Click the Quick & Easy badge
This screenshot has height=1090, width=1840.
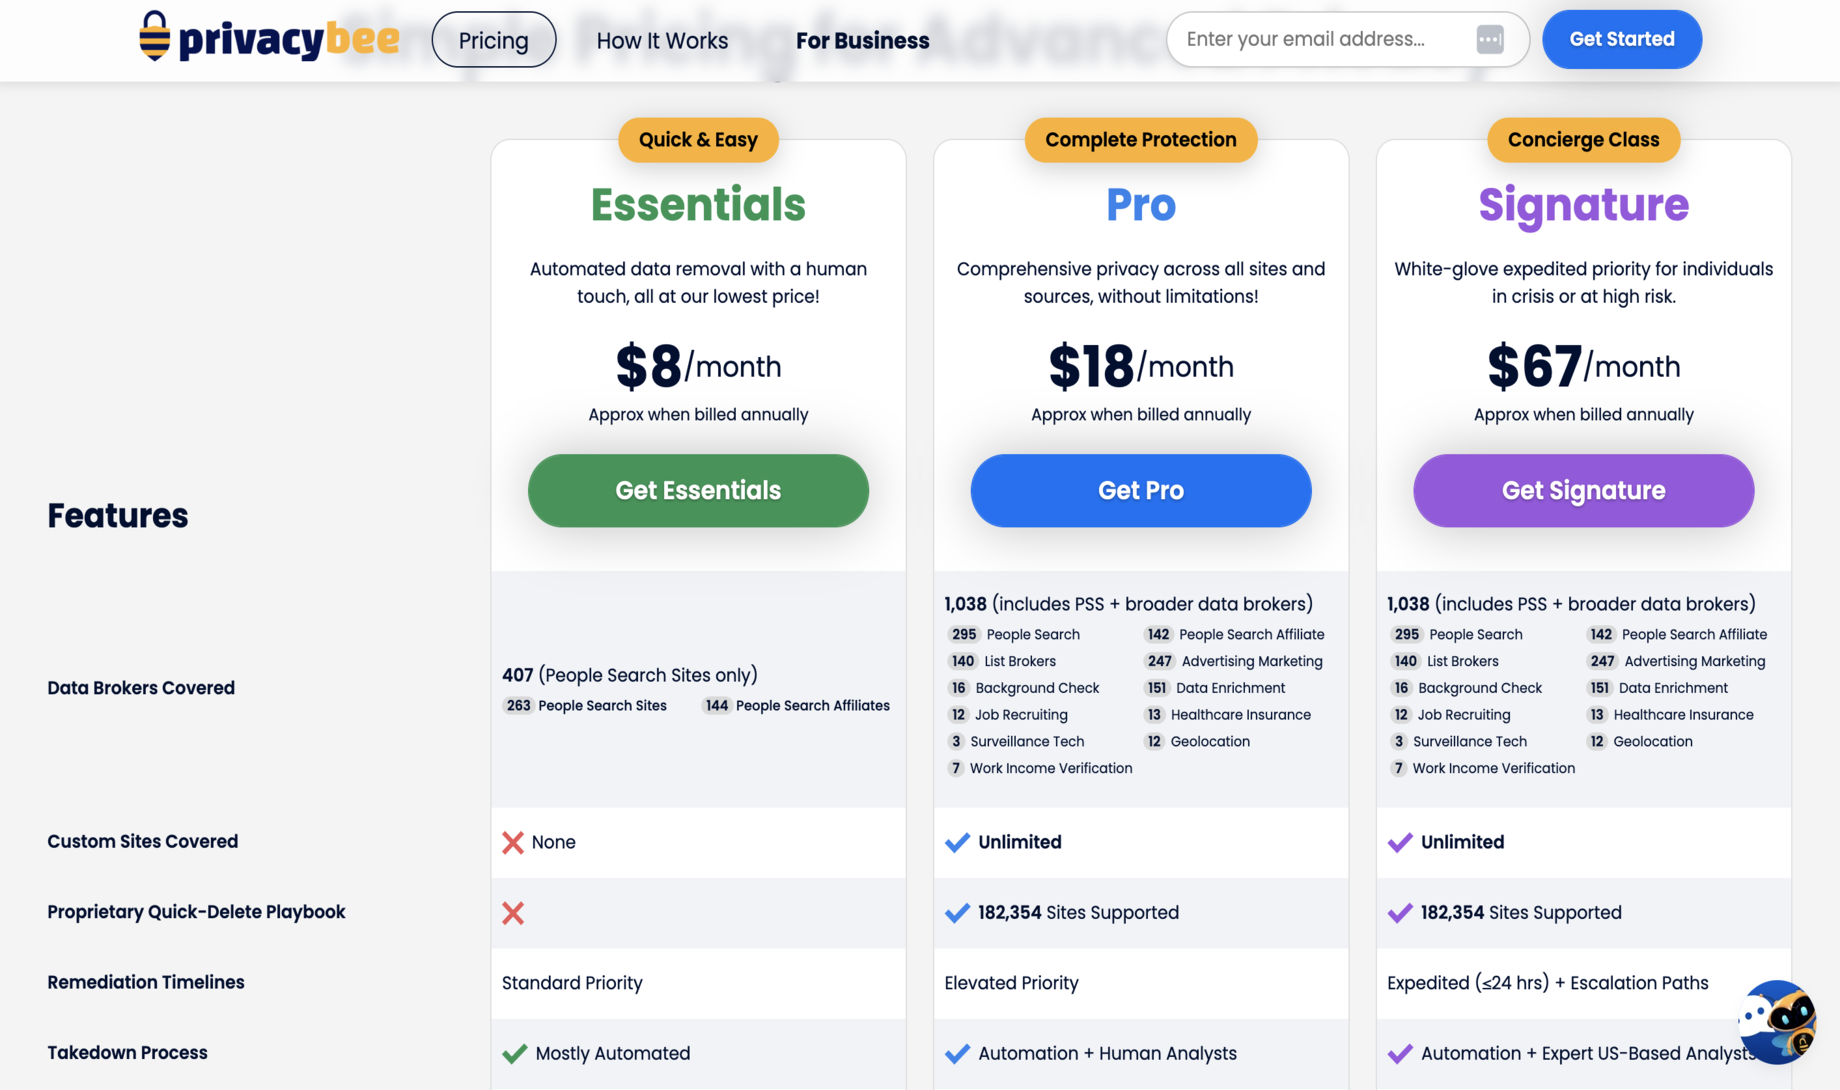(698, 140)
